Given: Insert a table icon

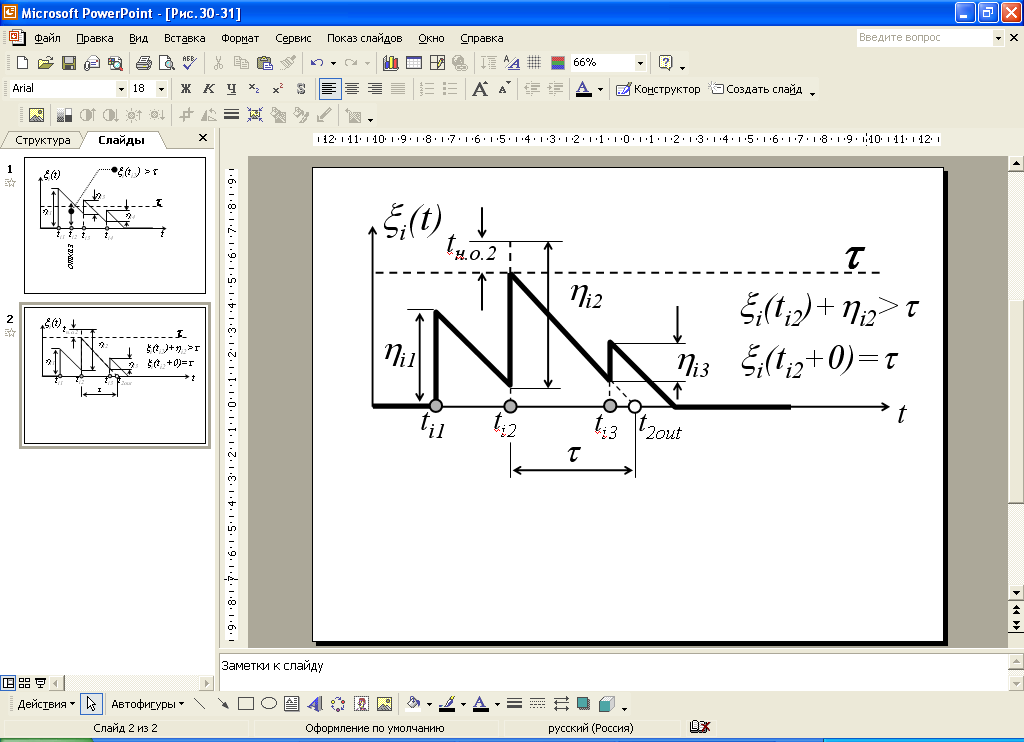Looking at the screenshot, I should tap(414, 63).
